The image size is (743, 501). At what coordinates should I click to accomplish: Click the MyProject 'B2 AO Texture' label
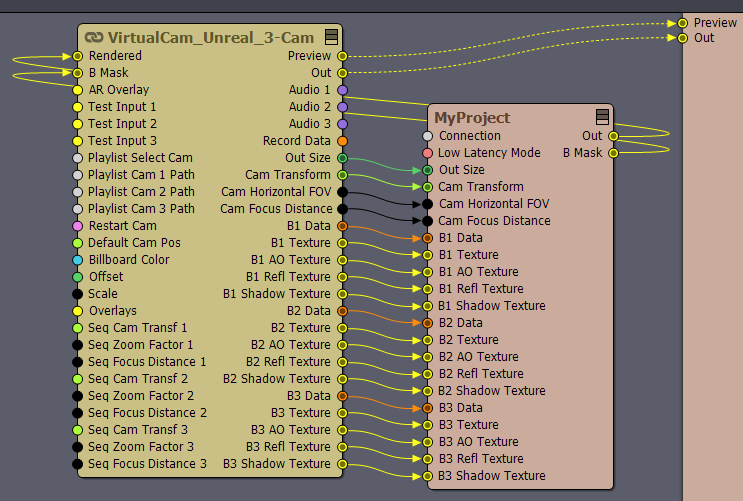(x=479, y=357)
